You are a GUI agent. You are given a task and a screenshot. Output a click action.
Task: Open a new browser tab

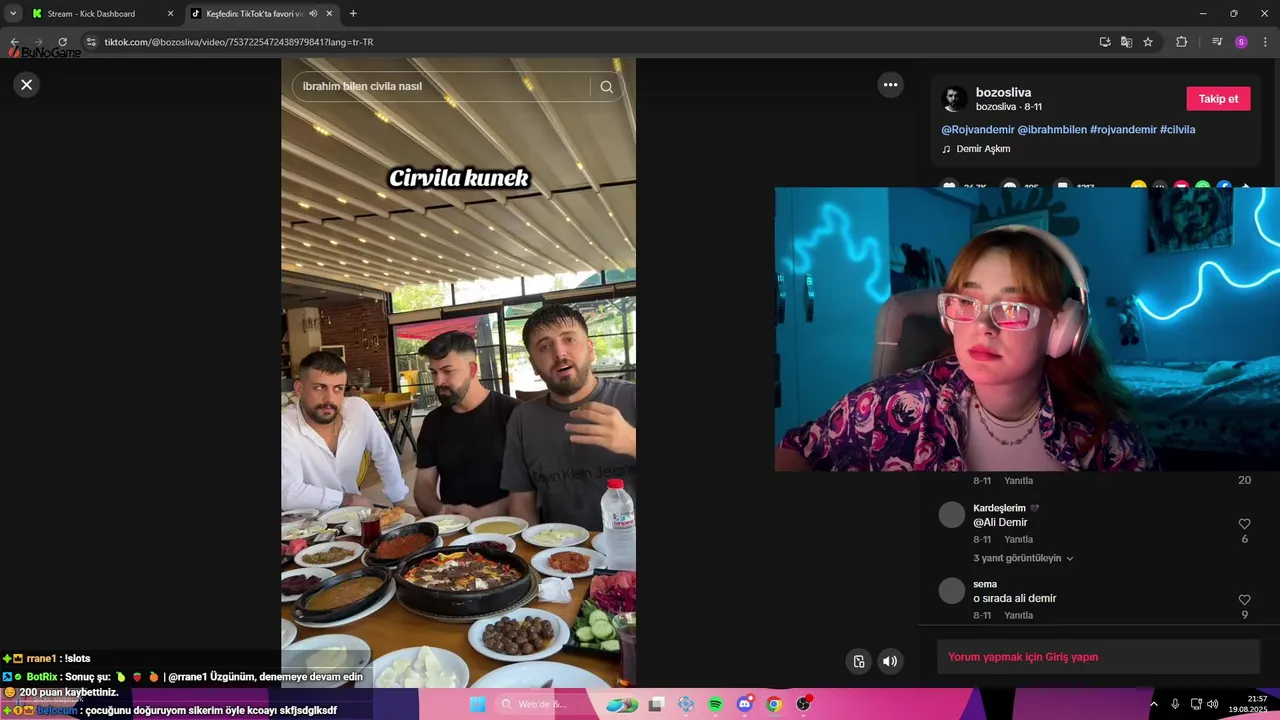(353, 14)
